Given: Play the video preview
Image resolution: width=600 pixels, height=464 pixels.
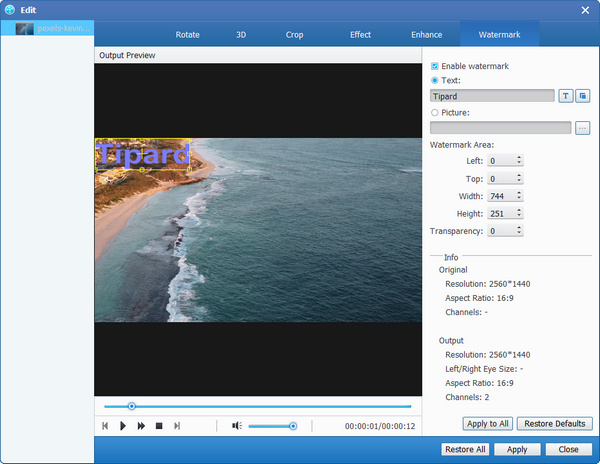Looking at the screenshot, I should tap(123, 426).
